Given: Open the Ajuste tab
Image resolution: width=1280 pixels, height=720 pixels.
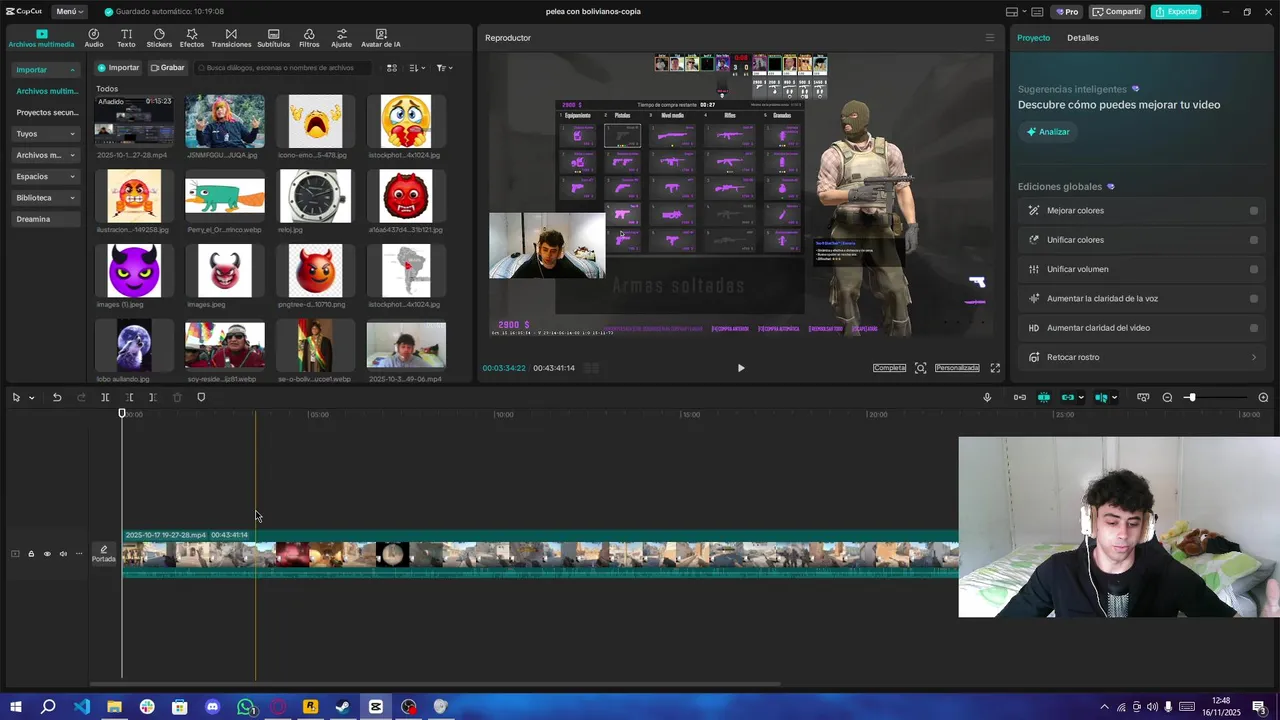Looking at the screenshot, I should pos(342,38).
